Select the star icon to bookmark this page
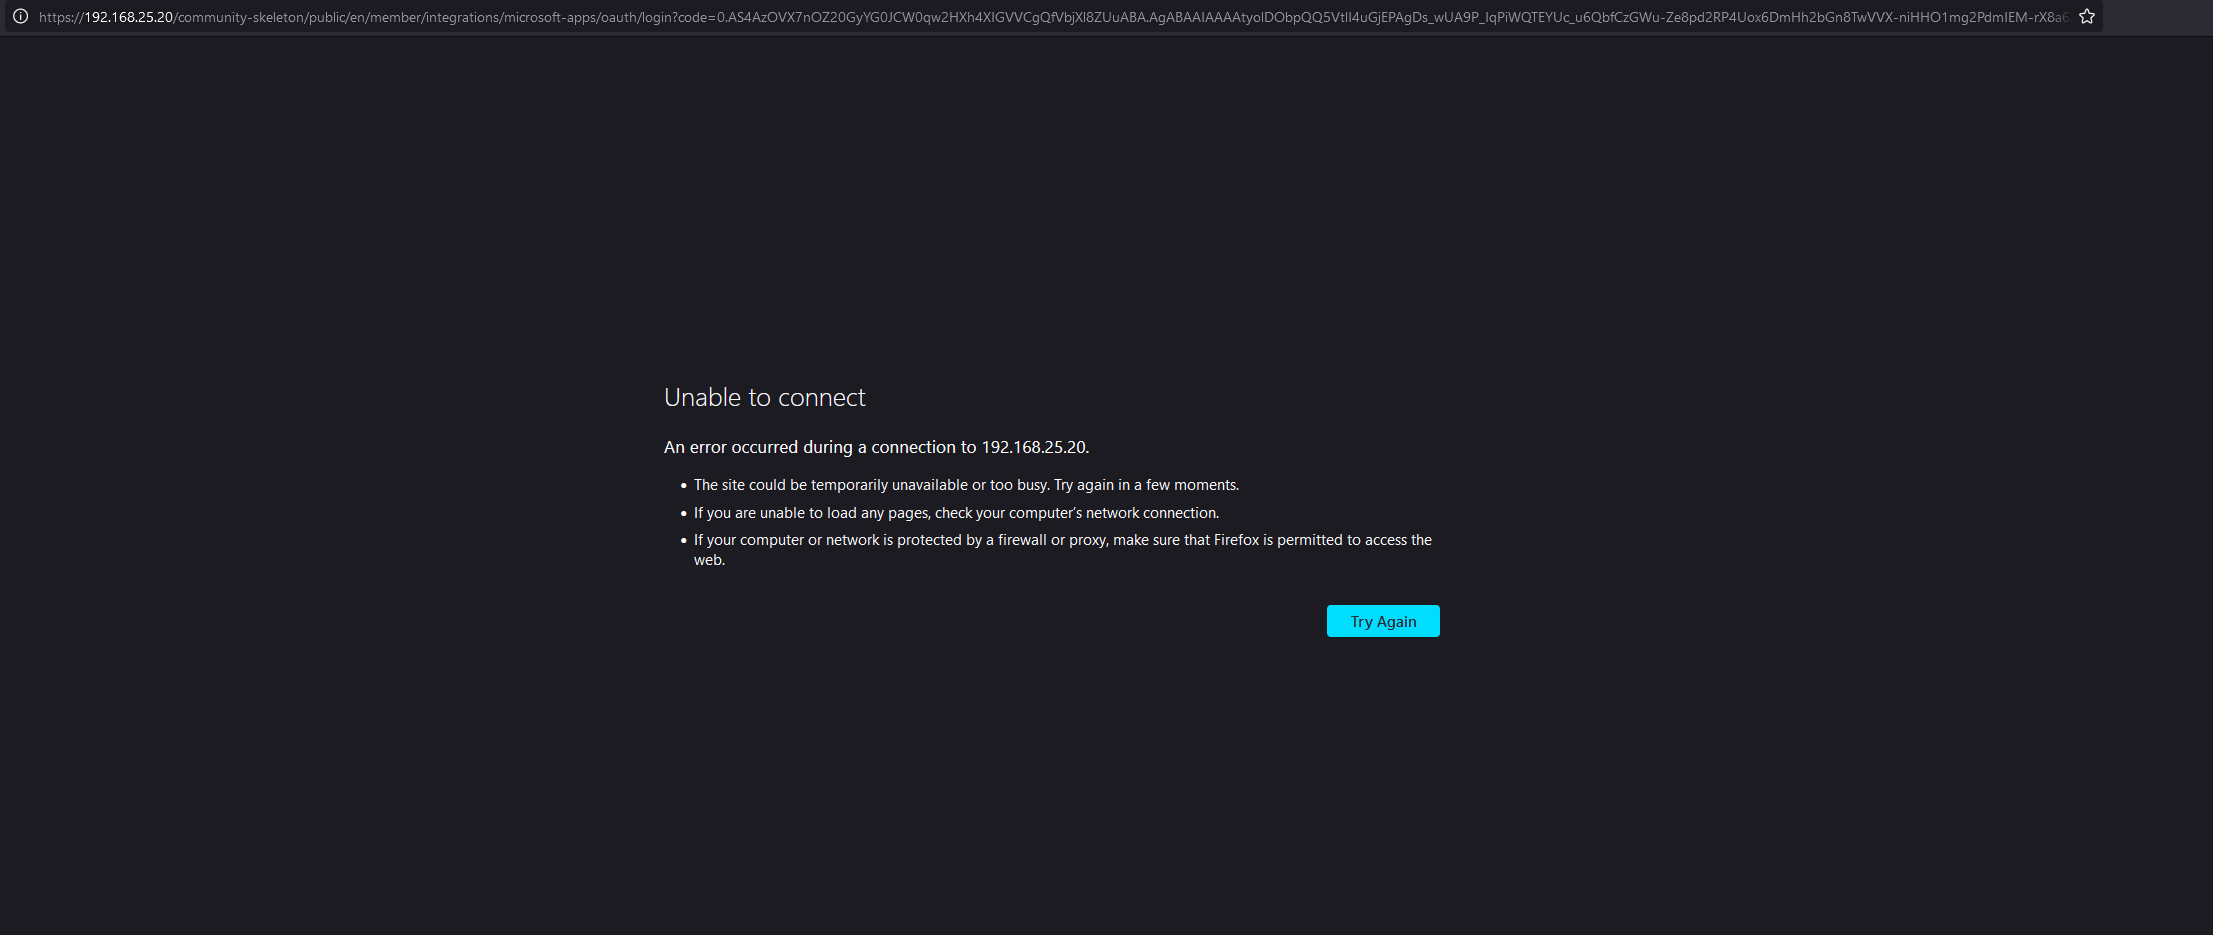2213x935 pixels. click(2087, 16)
